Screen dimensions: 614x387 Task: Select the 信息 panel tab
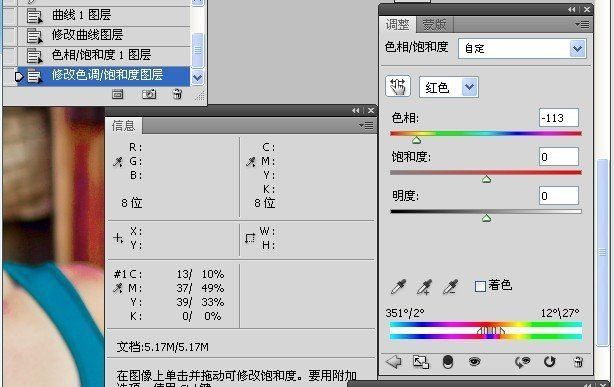pos(123,126)
